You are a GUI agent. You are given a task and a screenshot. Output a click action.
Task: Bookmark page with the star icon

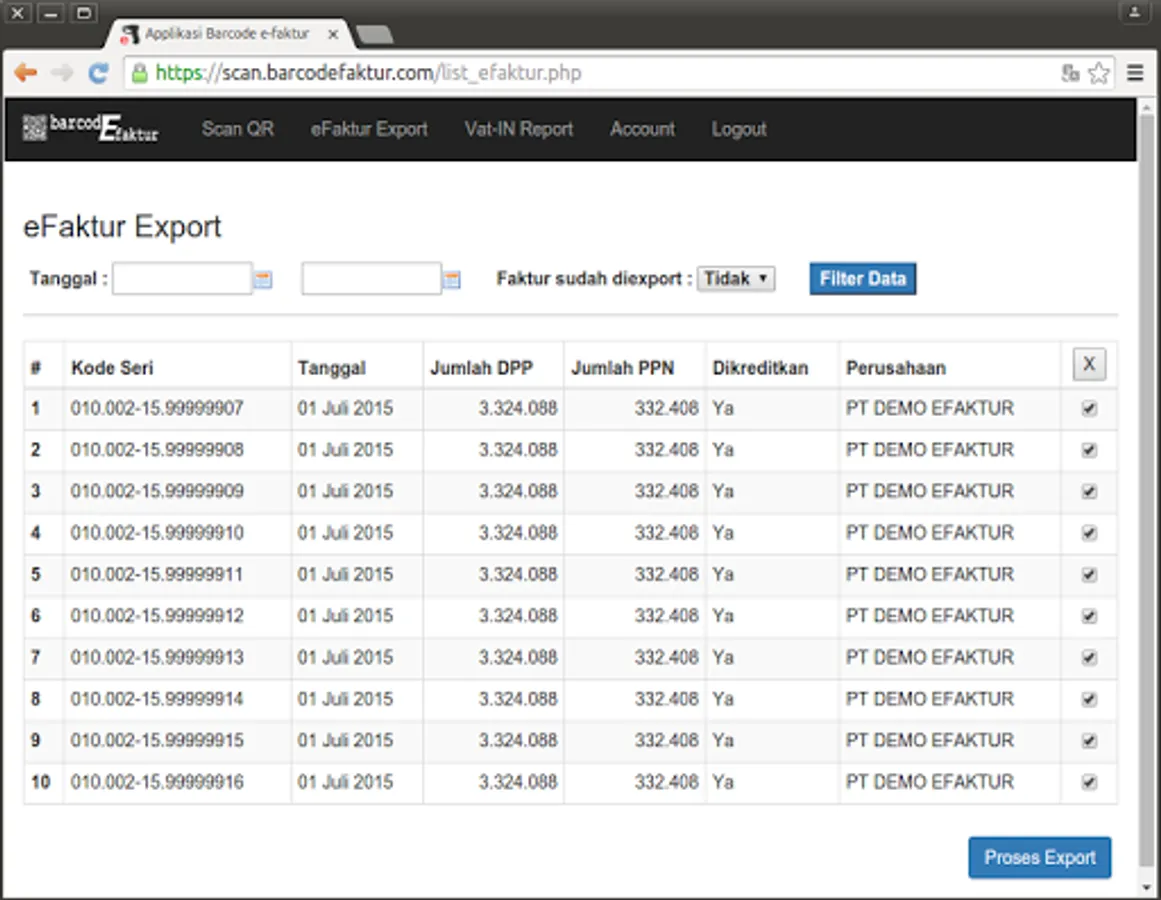pos(1100,73)
